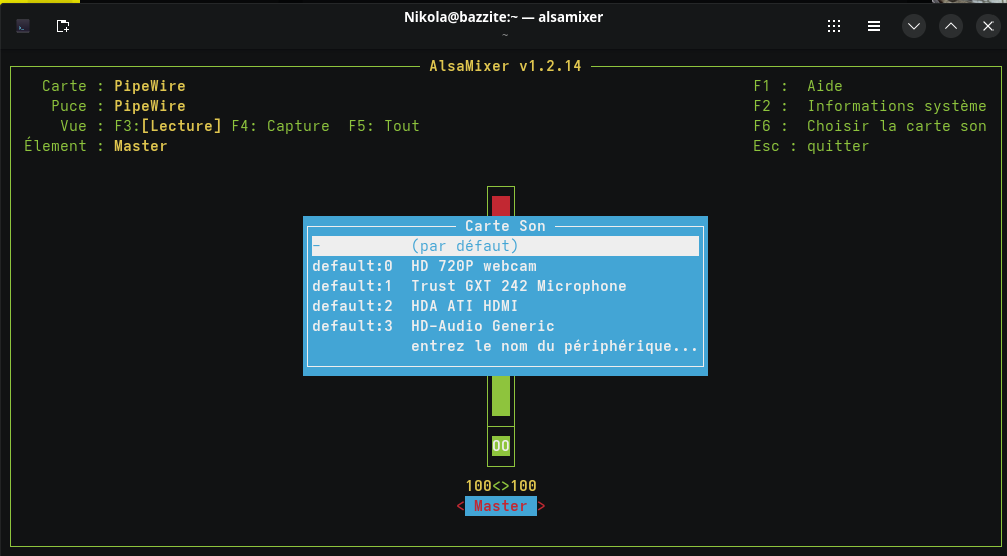The height and width of the screenshot is (556, 1007).
Task: Maximize window using the up chevron button
Action: [950, 26]
